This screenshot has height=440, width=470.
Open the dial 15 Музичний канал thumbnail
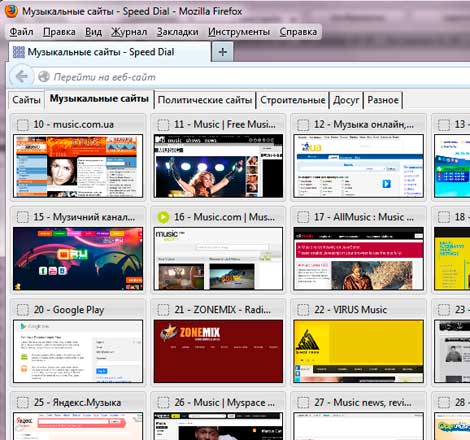(x=78, y=259)
